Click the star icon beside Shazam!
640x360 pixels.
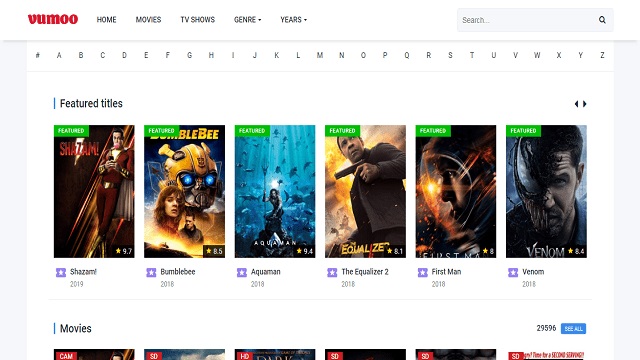[61, 272]
